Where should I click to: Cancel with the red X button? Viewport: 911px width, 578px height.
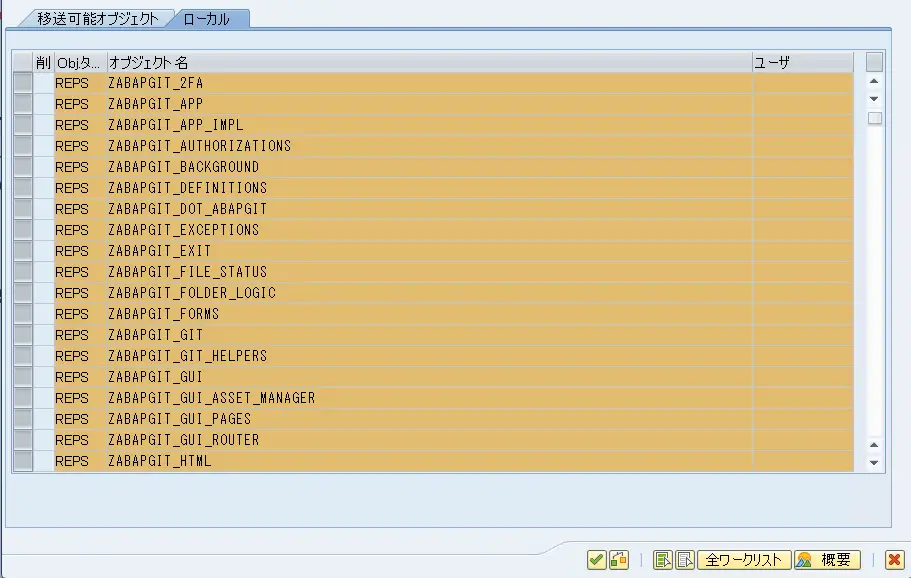coord(895,559)
